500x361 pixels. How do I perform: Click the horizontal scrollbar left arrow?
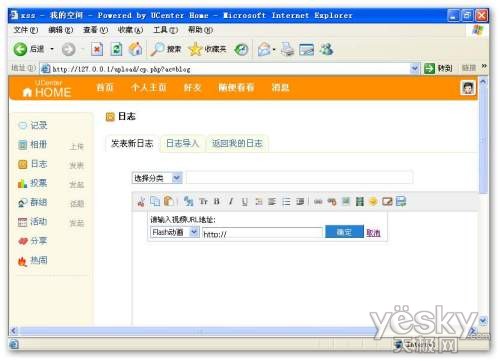[x=13, y=331]
